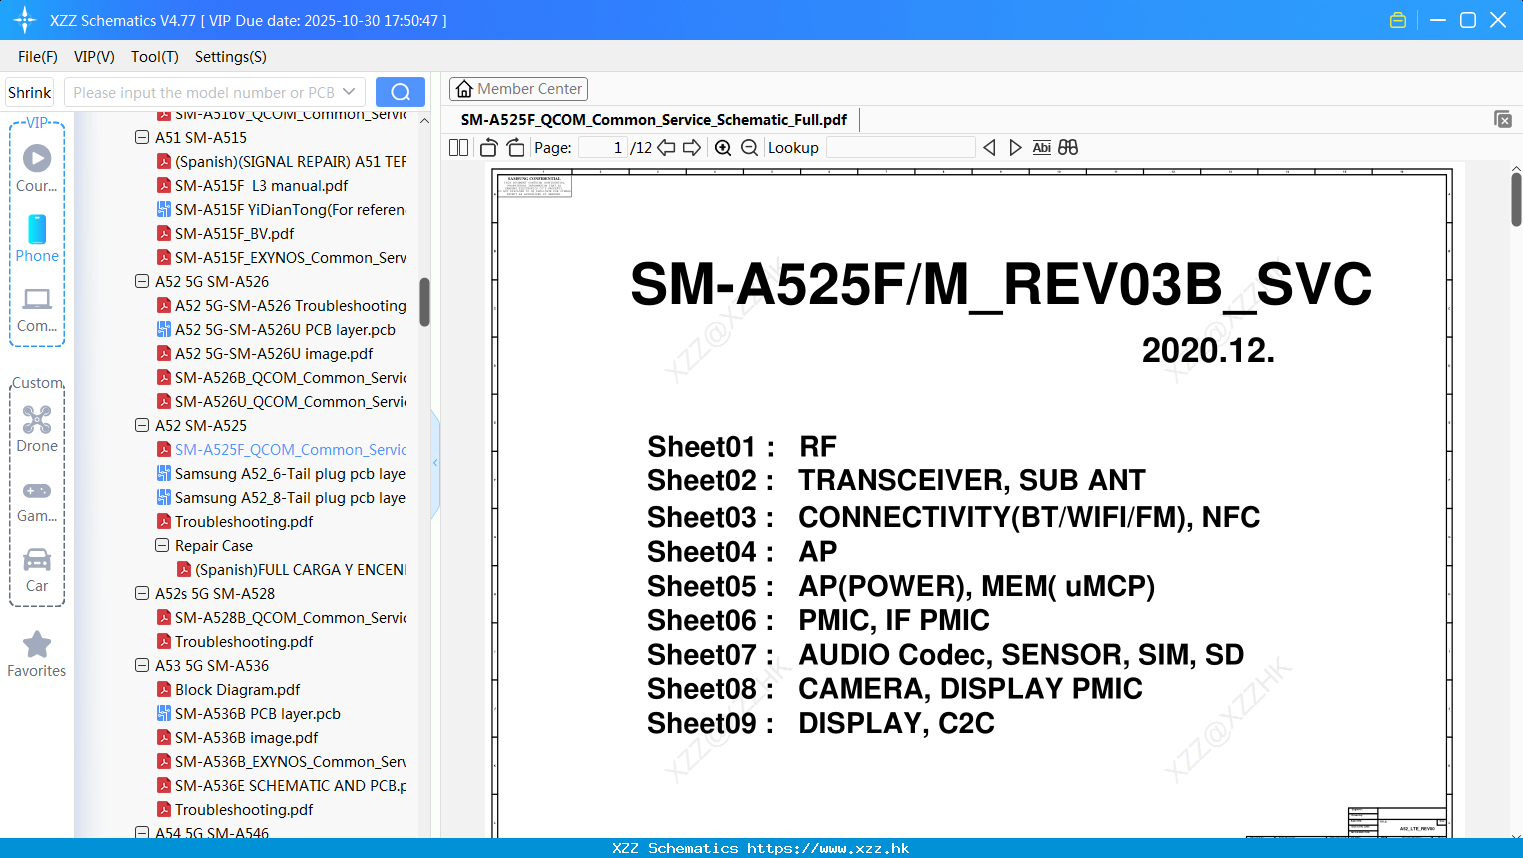Select the Drone category
The width and height of the screenshot is (1523, 858).
(37, 429)
